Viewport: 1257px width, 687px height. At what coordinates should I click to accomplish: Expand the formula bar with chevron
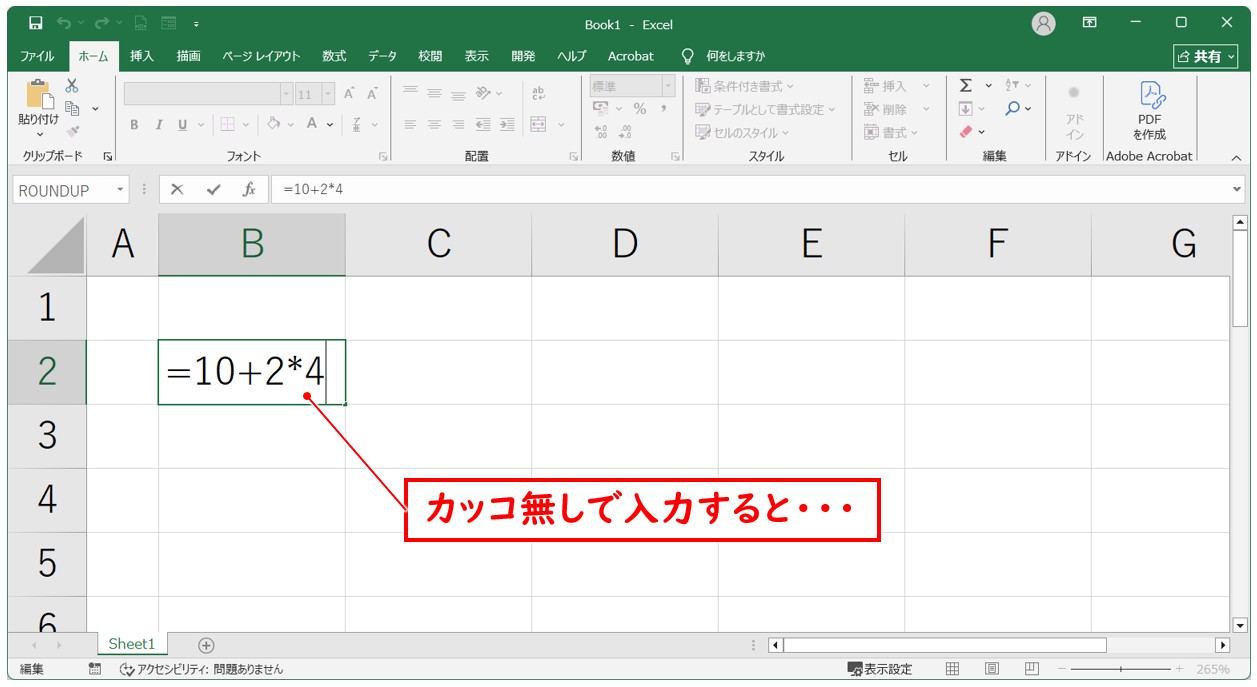1237,190
